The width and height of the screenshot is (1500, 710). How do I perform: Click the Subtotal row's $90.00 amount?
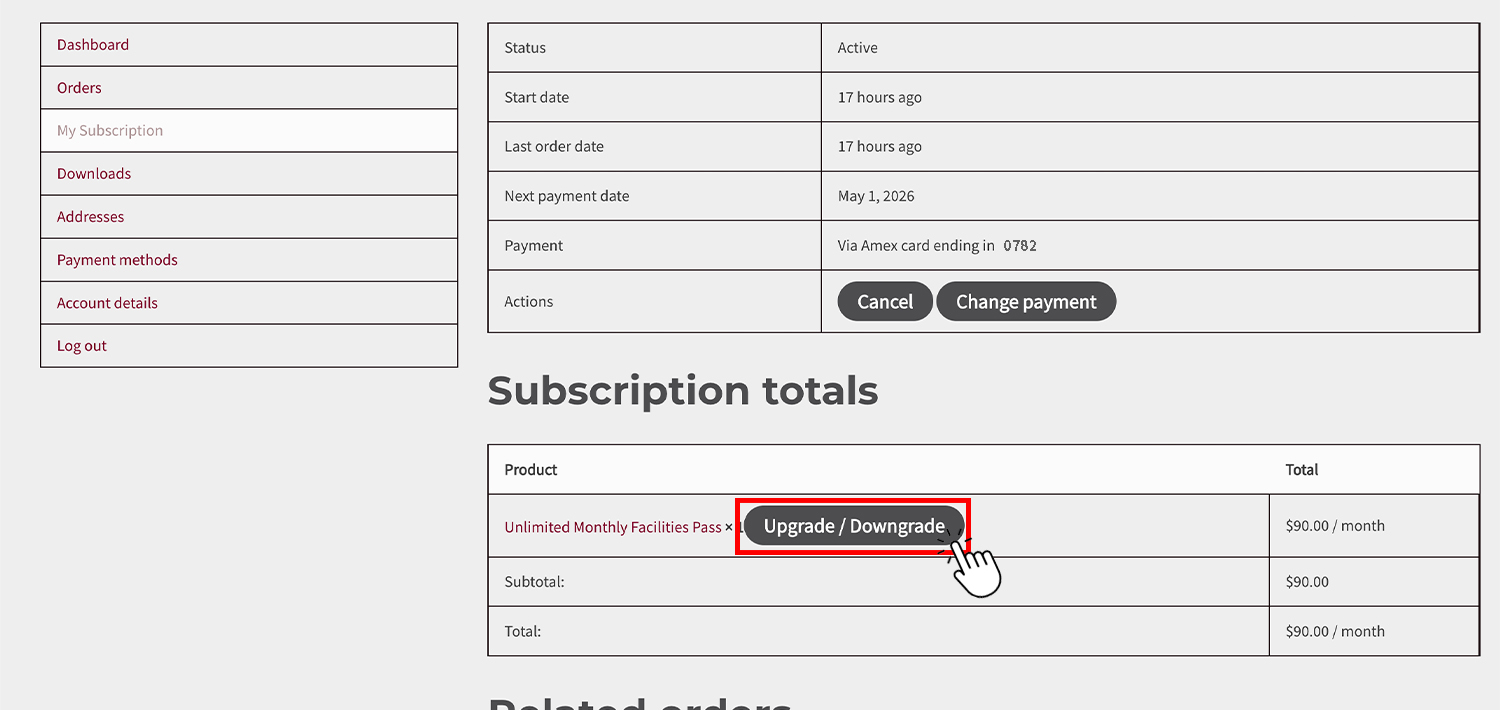pos(1307,582)
